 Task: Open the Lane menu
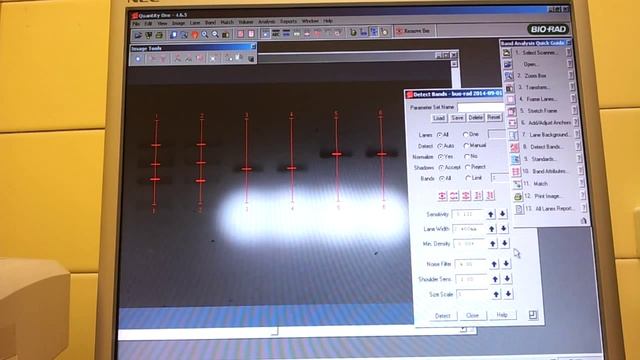[195, 23]
